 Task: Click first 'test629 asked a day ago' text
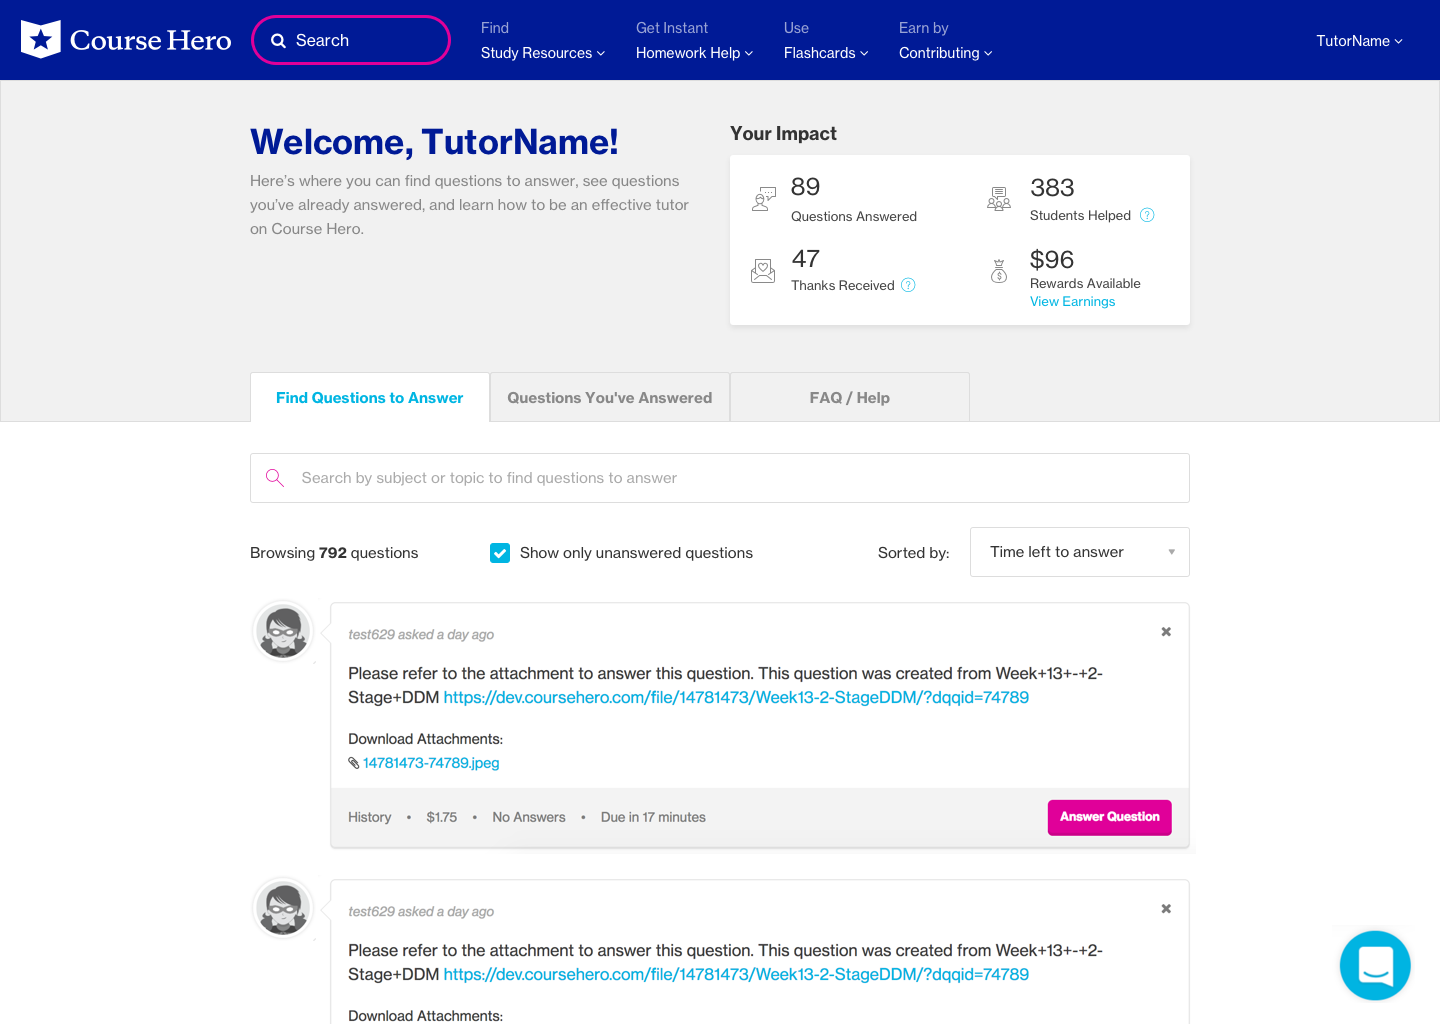pos(421,635)
